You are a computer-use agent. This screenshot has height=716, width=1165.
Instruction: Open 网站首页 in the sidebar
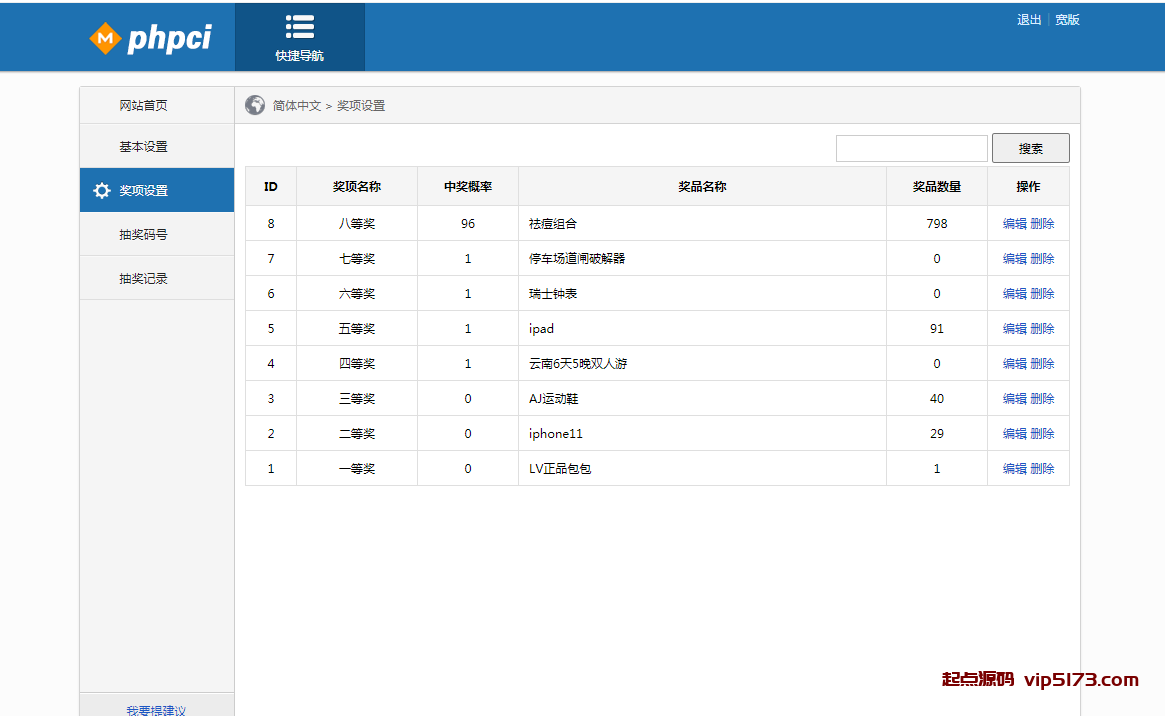(143, 105)
